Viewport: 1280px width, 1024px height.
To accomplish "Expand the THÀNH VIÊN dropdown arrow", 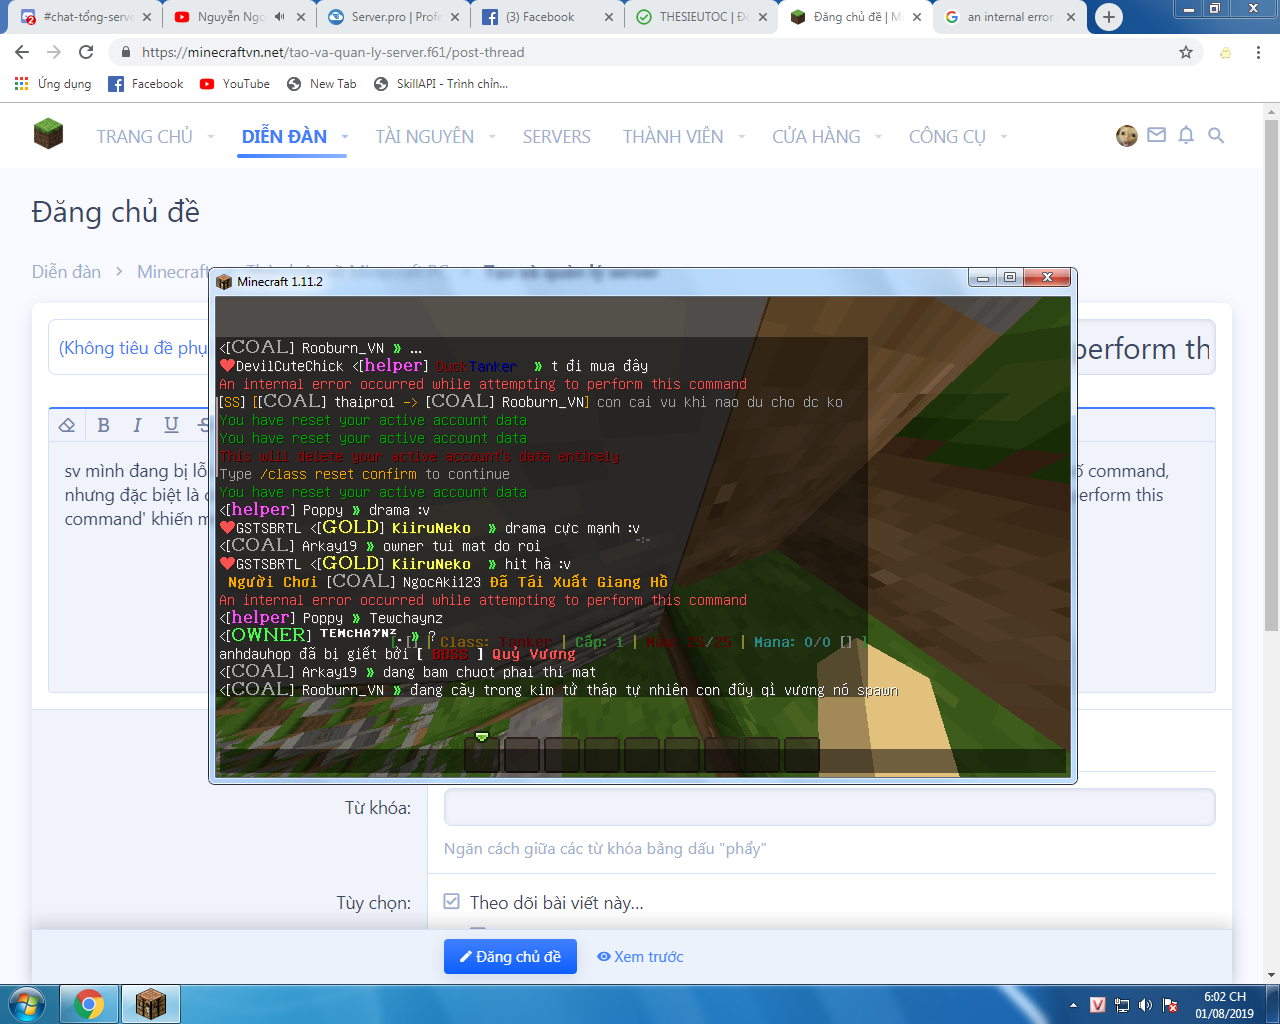I will (742, 137).
